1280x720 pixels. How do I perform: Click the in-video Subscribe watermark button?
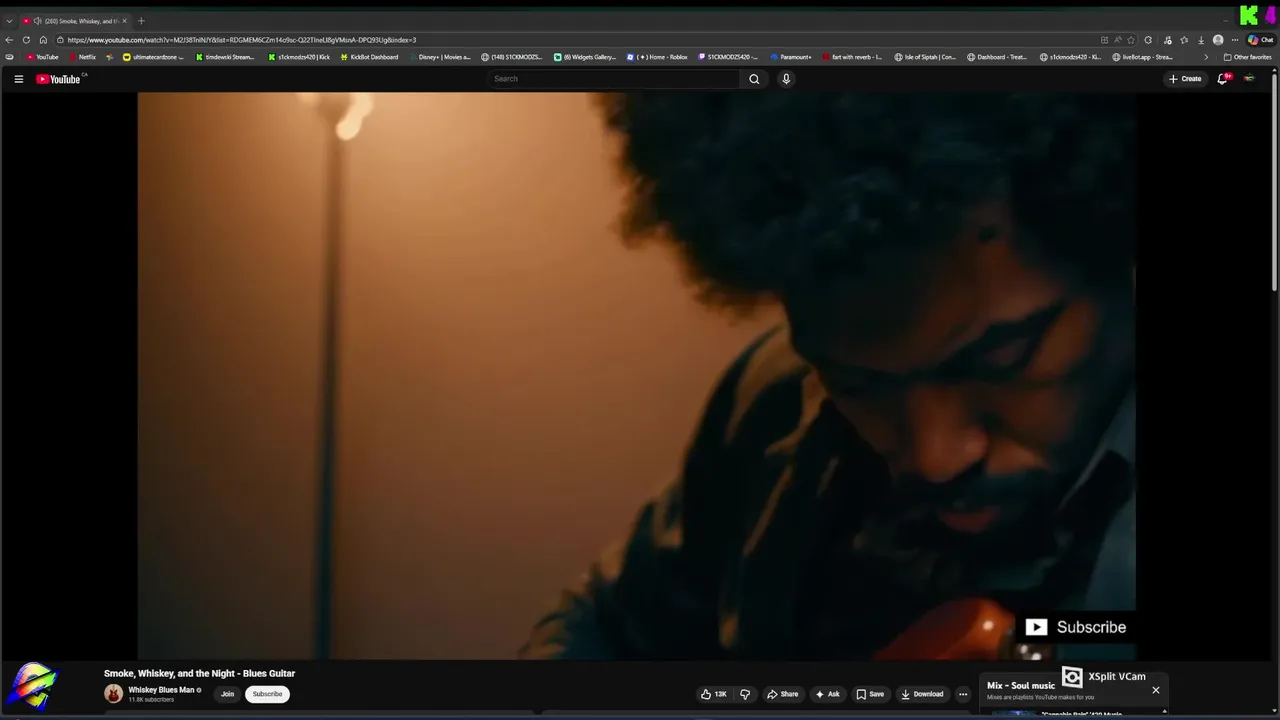coord(1076,627)
